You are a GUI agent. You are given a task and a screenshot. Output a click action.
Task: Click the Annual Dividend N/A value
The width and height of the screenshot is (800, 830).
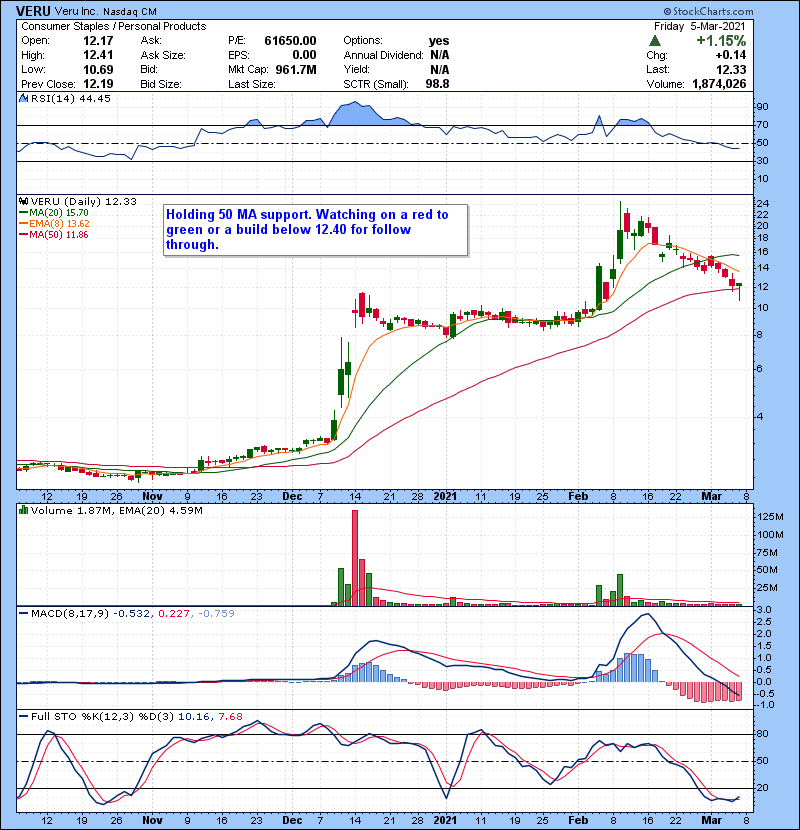439,55
